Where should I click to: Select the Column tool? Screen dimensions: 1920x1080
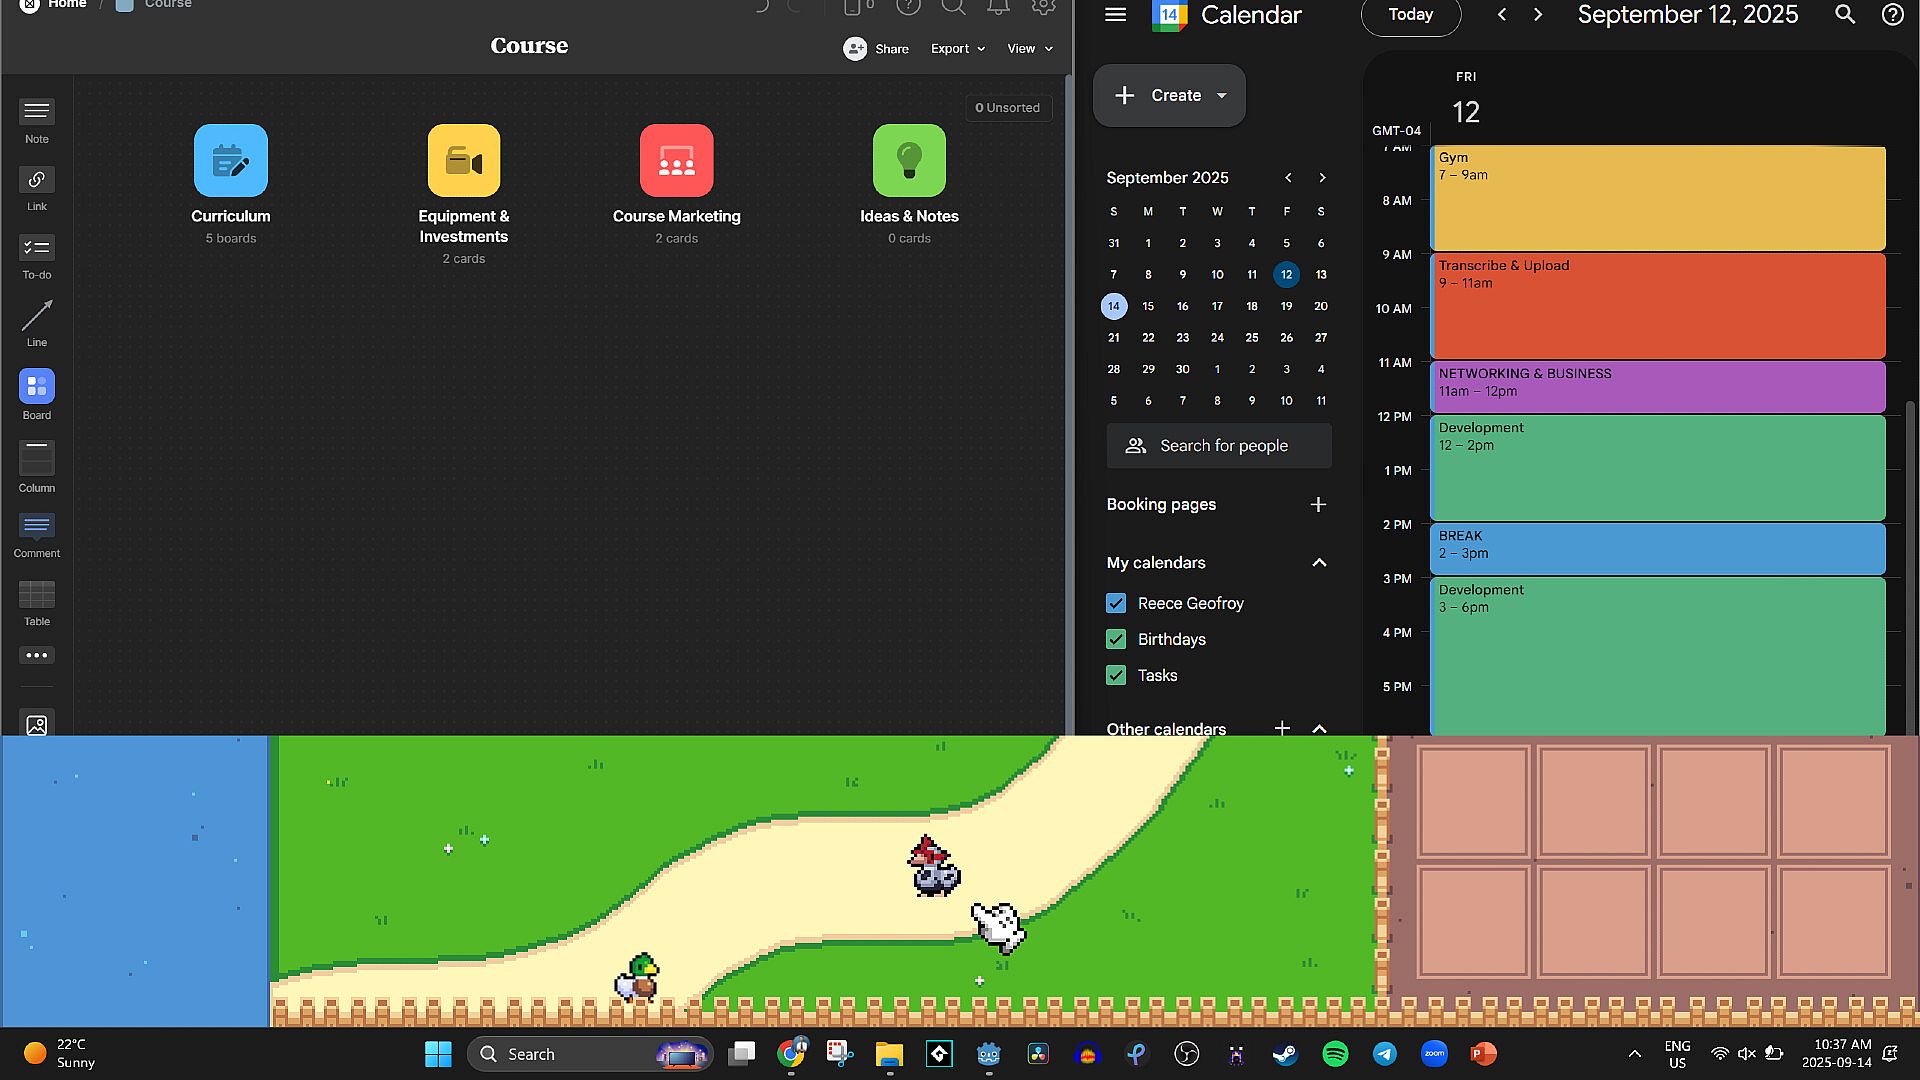(37, 459)
